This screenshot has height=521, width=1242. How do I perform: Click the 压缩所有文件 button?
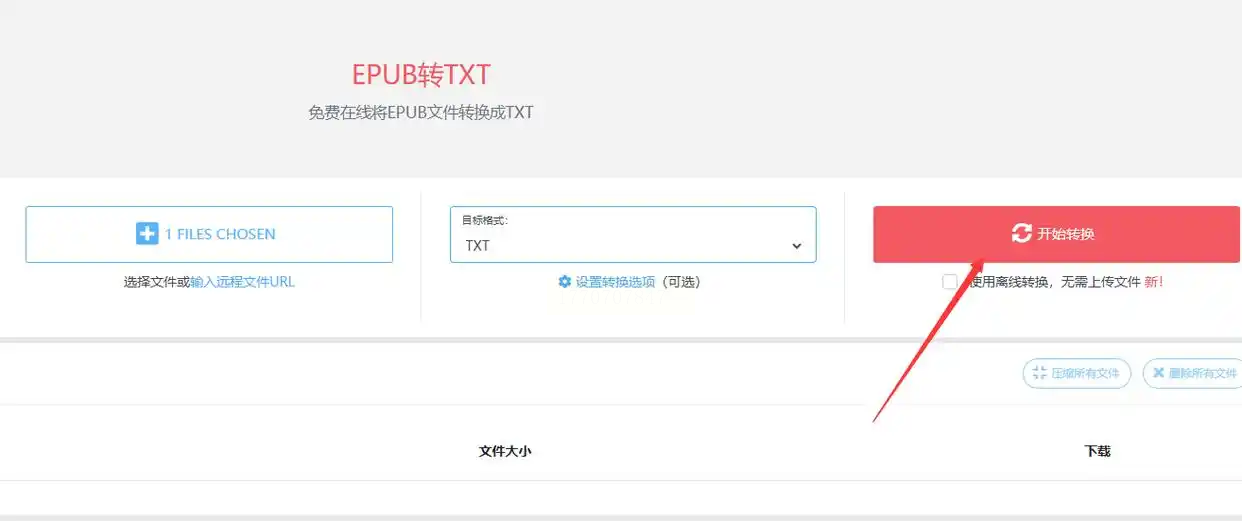[x=1077, y=373]
